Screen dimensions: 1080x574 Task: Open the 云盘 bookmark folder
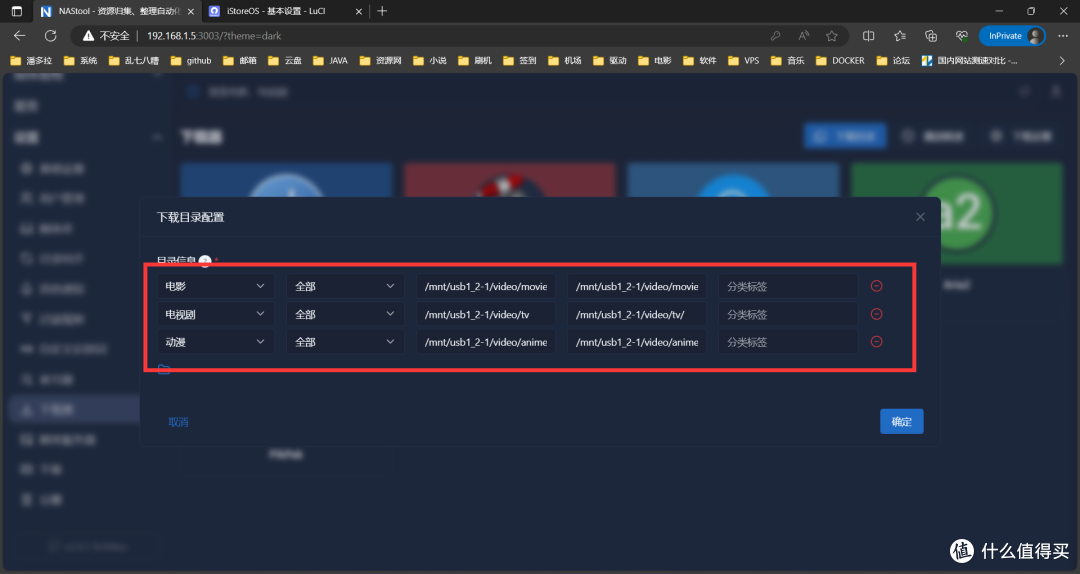pos(285,61)
